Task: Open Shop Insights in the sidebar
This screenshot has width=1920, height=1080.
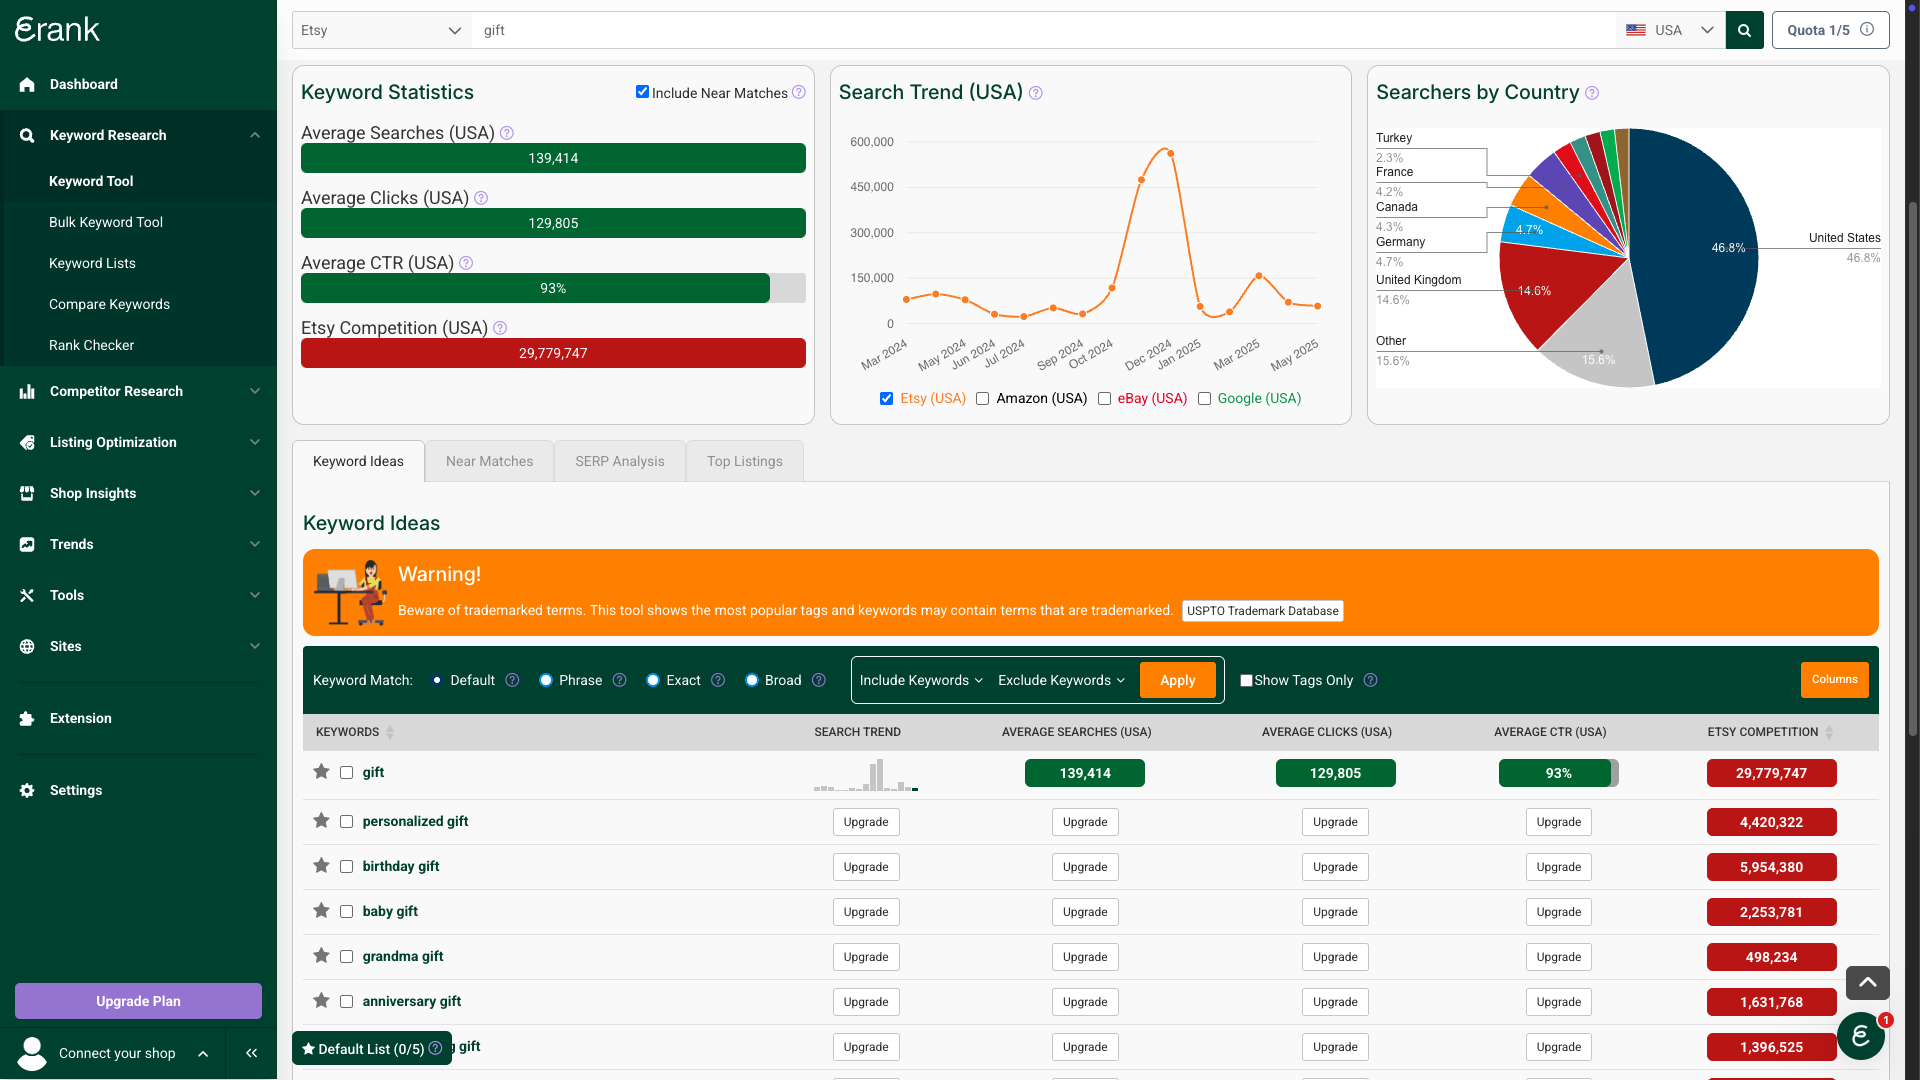Action: tap(91, 493)
